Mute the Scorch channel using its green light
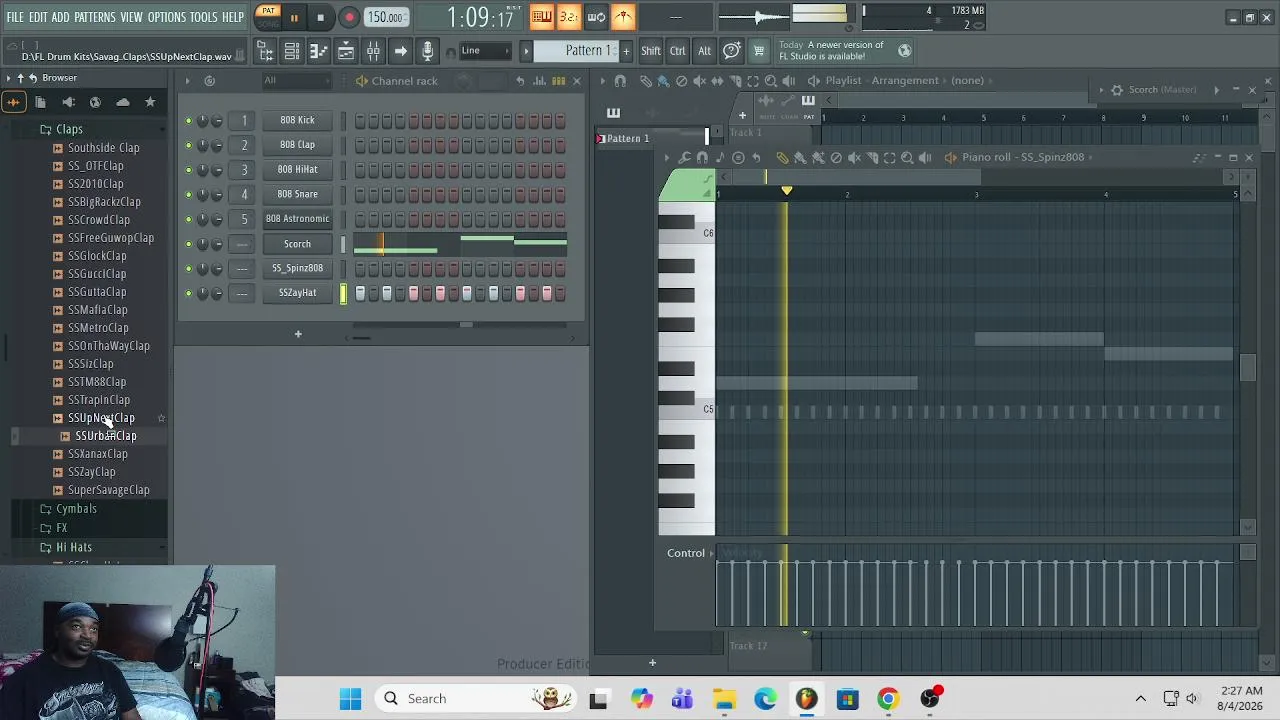Viewport: 1280px width, 720px height. click(x=188, y=244)
